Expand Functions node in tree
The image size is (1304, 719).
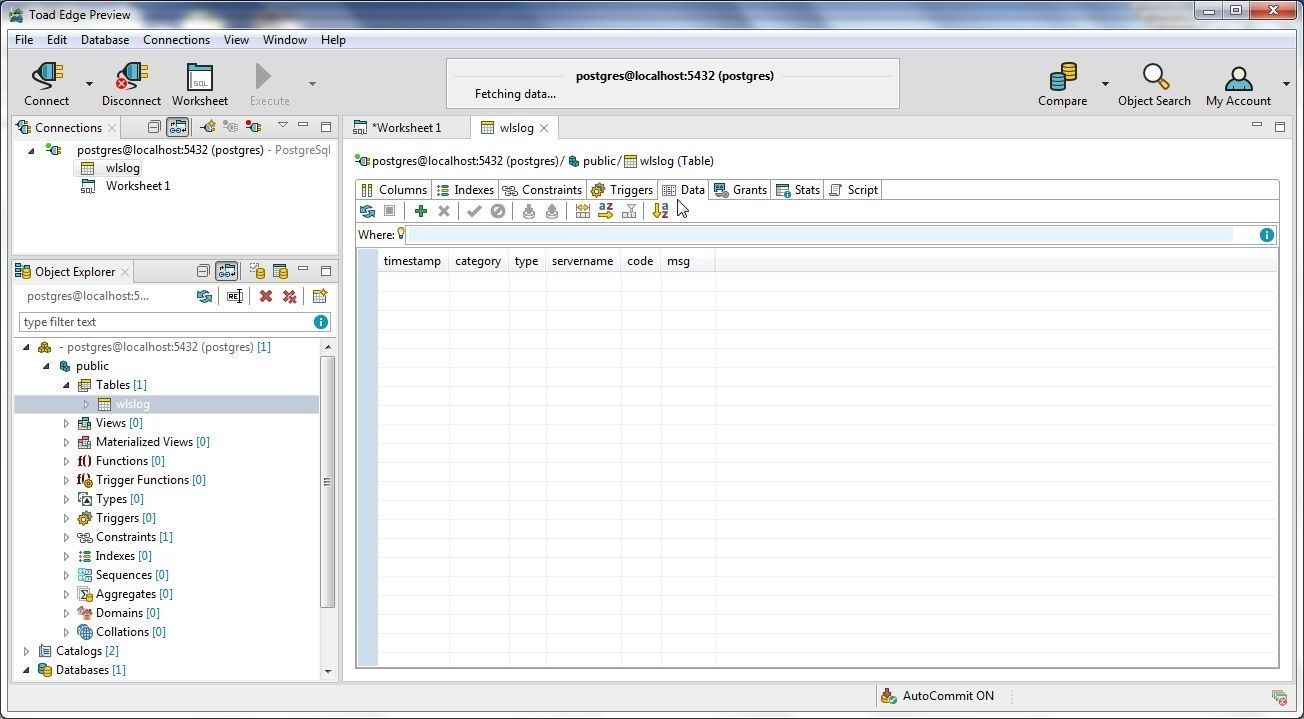pos(67,461)
